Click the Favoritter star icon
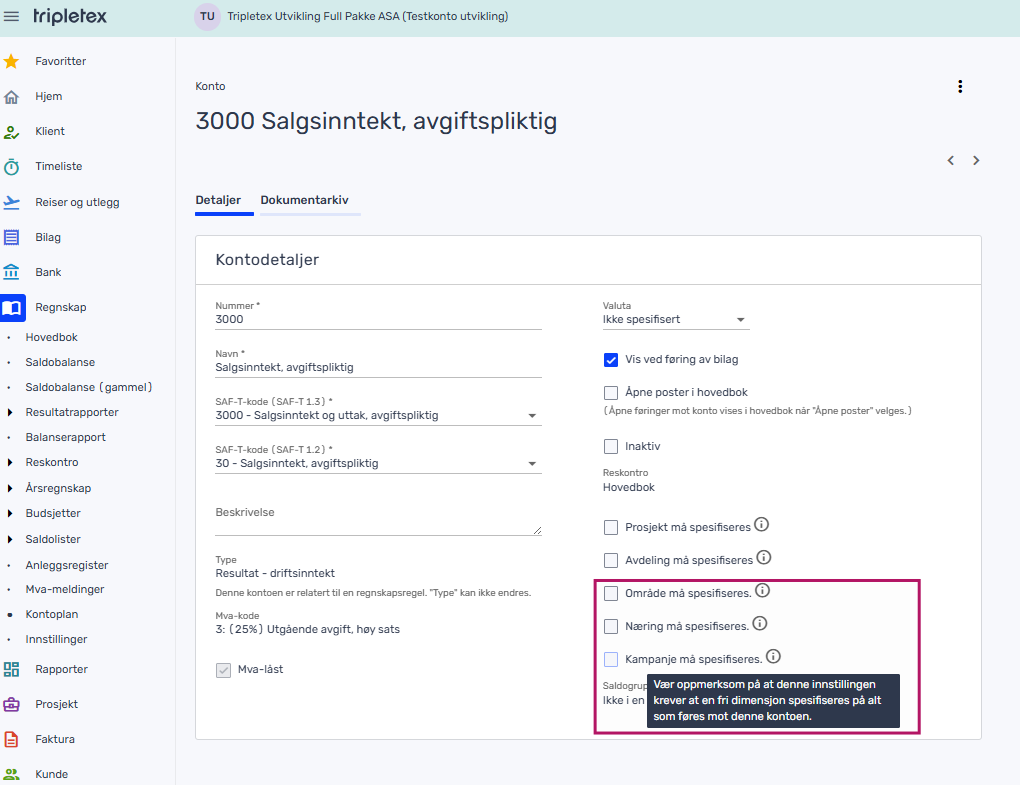 pyautogui.click(x=12, y=61)
